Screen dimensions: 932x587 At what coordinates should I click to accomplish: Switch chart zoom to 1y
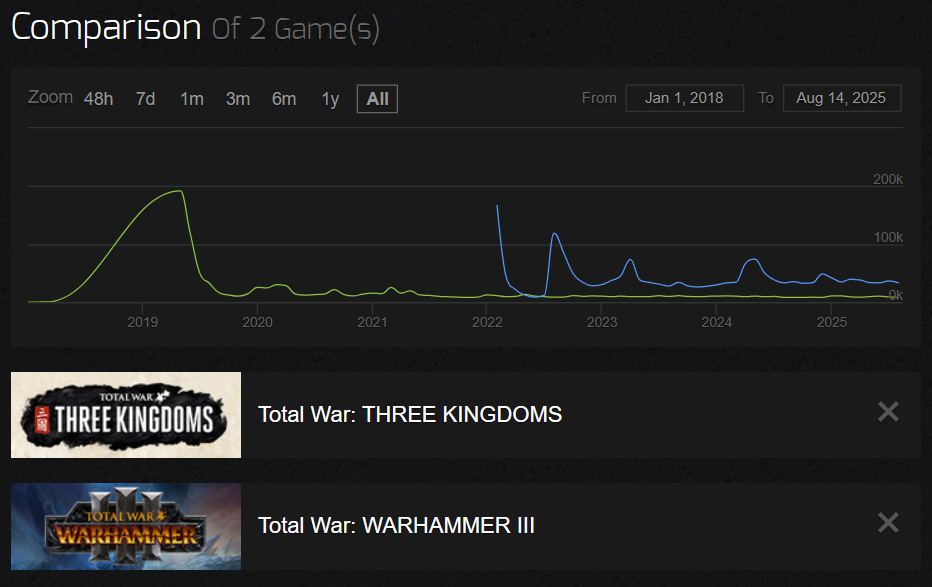[x=330, y=99]
